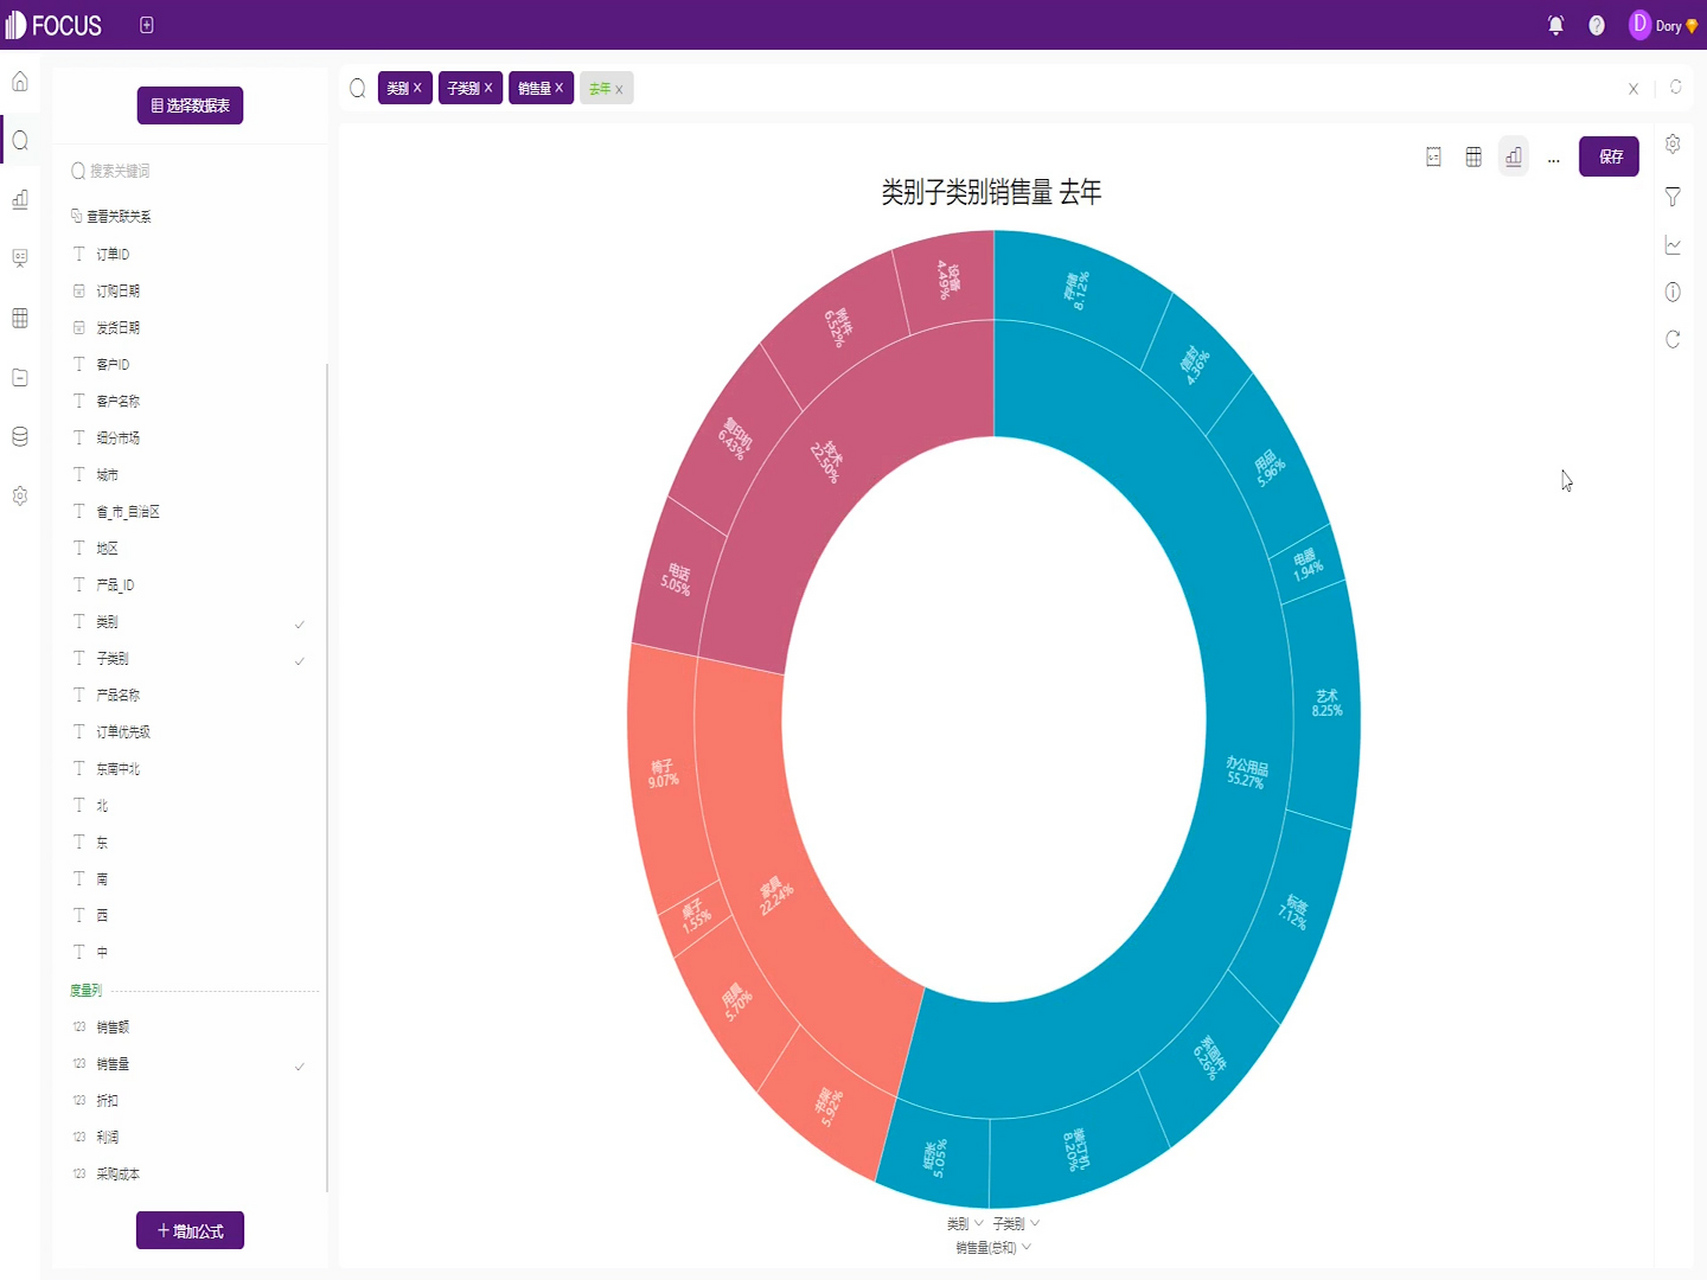The height and width of the screenshot is (1280, 1707).
Task: Open the database sources icon in sidebar
Action: [x=20, y=436]
